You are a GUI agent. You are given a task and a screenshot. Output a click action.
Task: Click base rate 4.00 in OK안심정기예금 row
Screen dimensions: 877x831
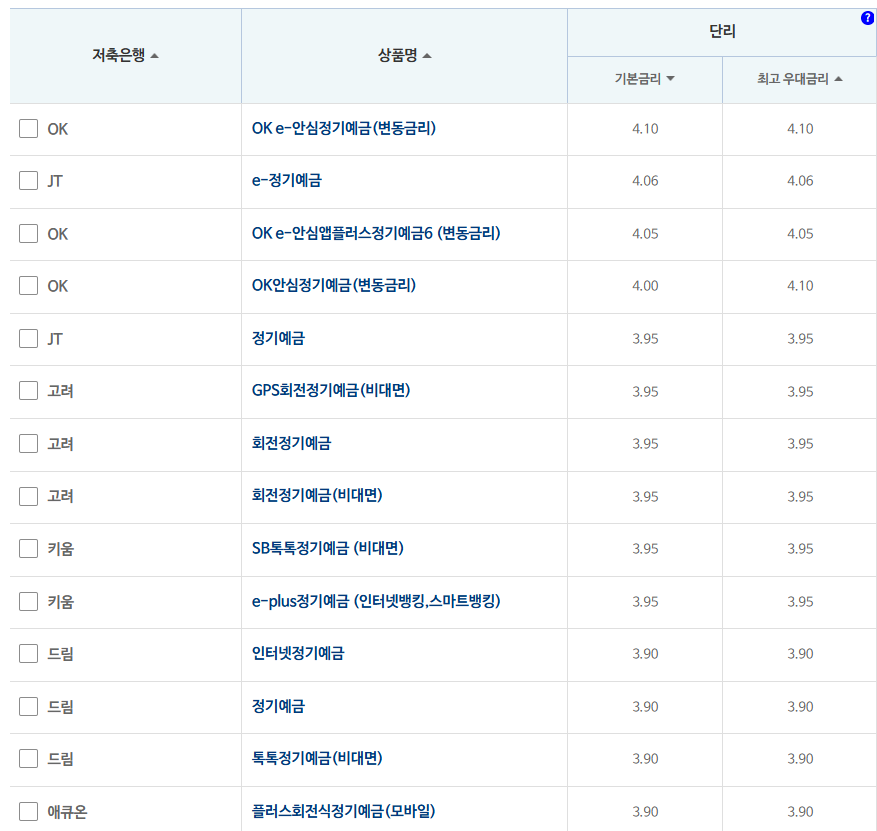click(x=645, y=286)
